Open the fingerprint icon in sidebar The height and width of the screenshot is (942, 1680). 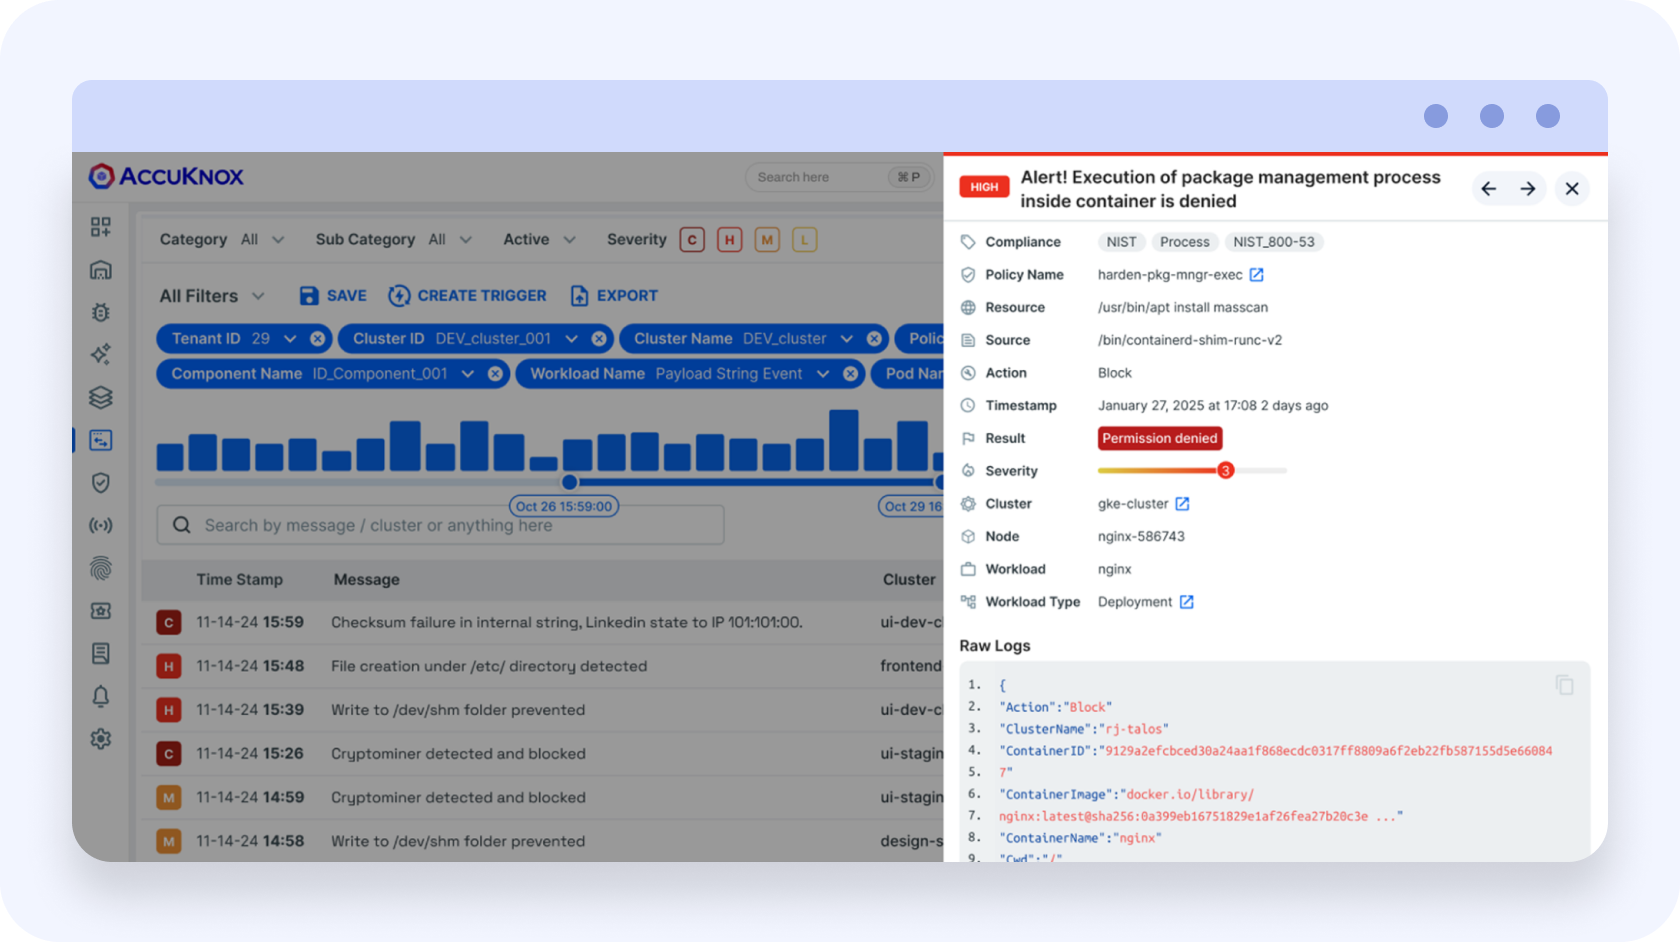100,568
